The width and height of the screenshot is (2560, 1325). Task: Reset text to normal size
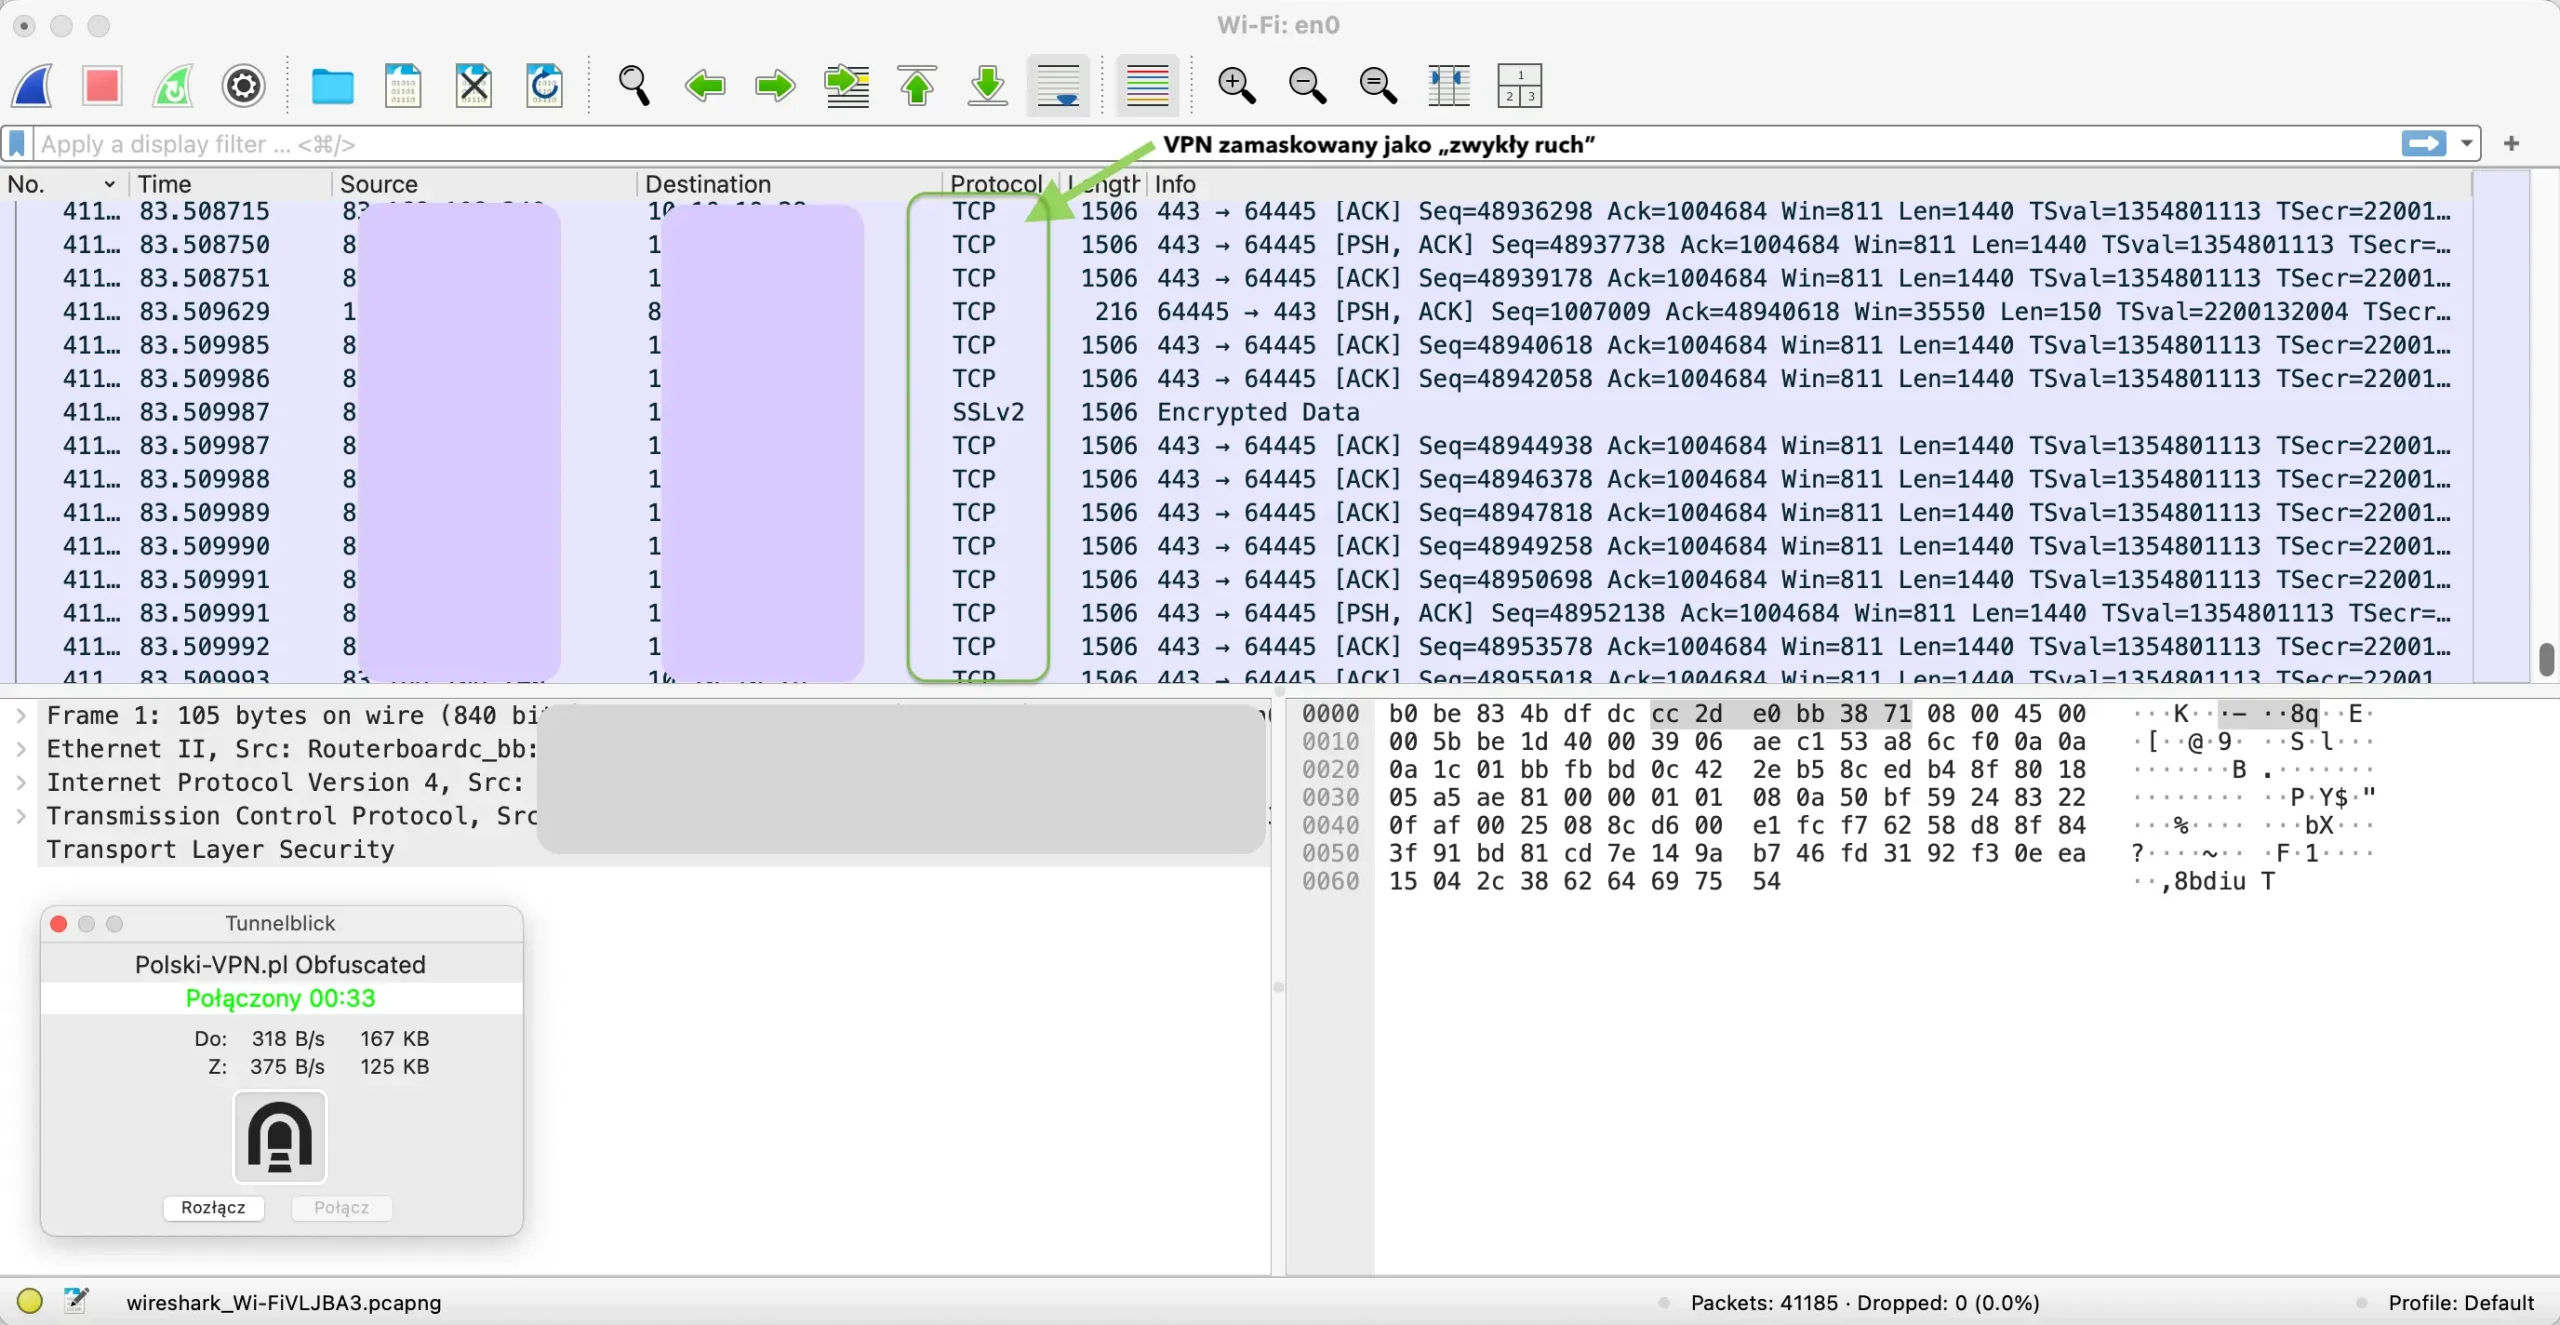[1378, 86]
